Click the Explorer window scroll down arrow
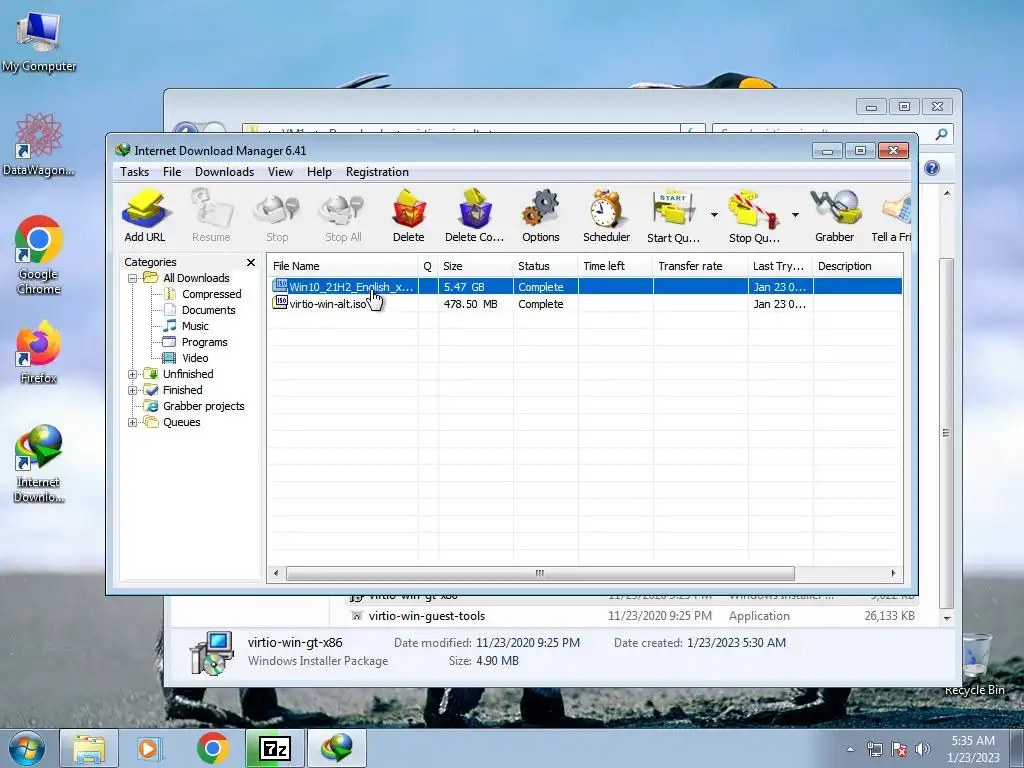The height and width of the screenshot is (768, 1024). (x=947, y=618)
